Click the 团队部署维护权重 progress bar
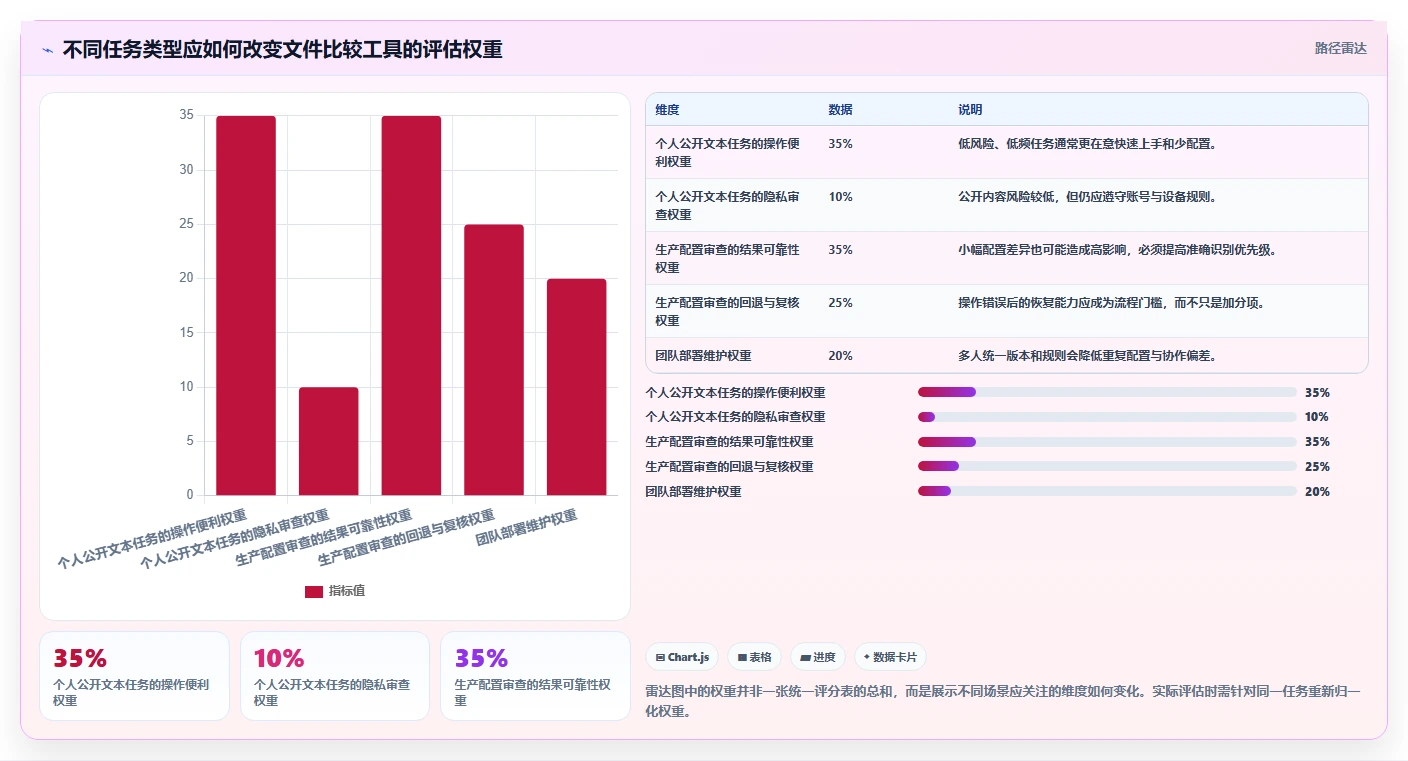The image size is (1408, 761). (1107, 491)
